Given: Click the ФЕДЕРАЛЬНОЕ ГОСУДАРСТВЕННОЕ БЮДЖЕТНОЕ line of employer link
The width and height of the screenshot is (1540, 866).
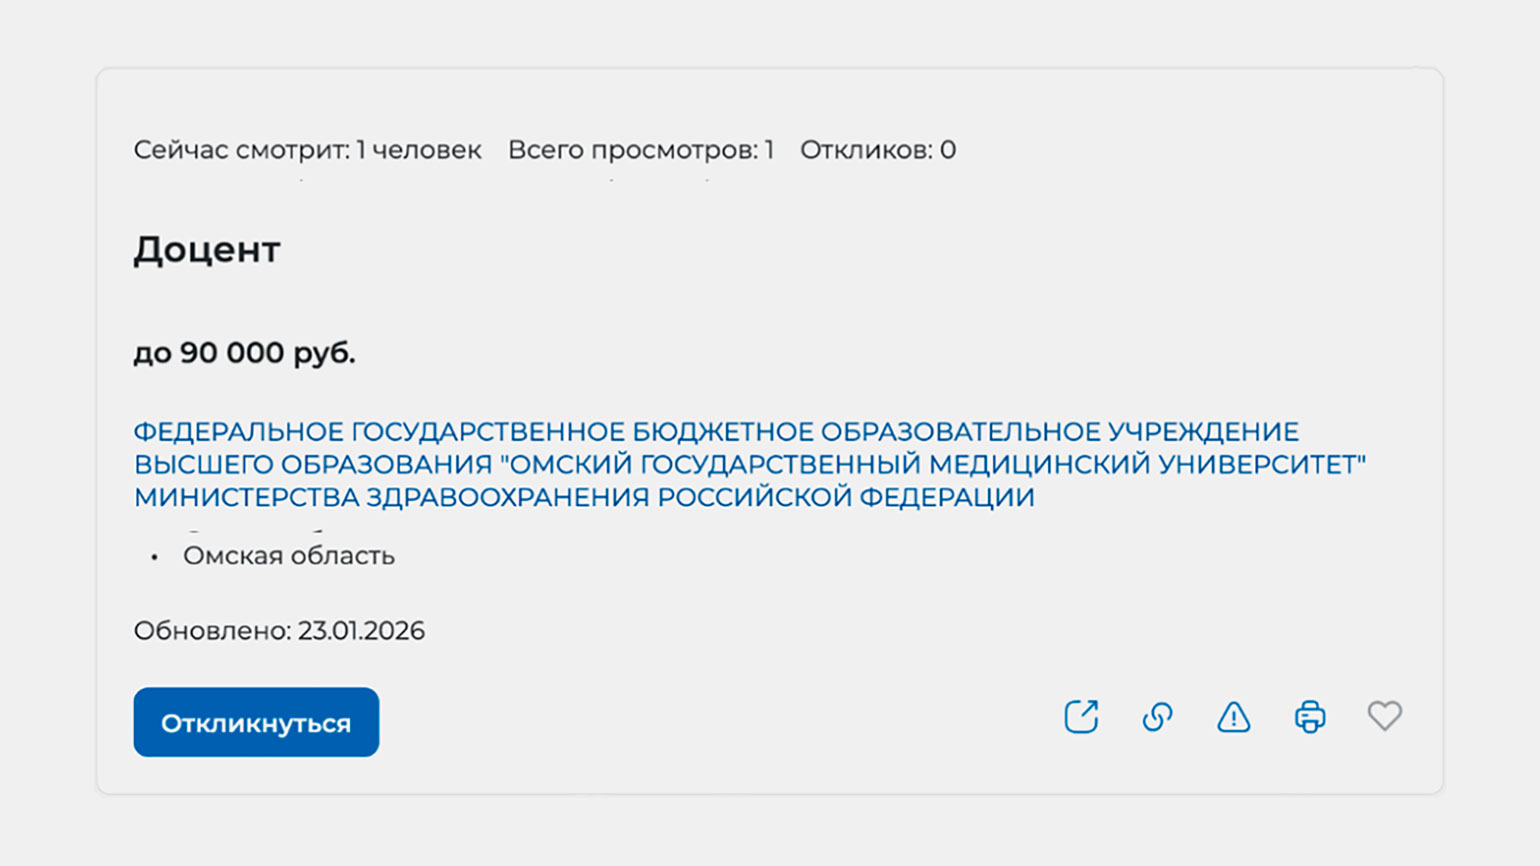Looking at the screenshot, I should tap(716, 432).
